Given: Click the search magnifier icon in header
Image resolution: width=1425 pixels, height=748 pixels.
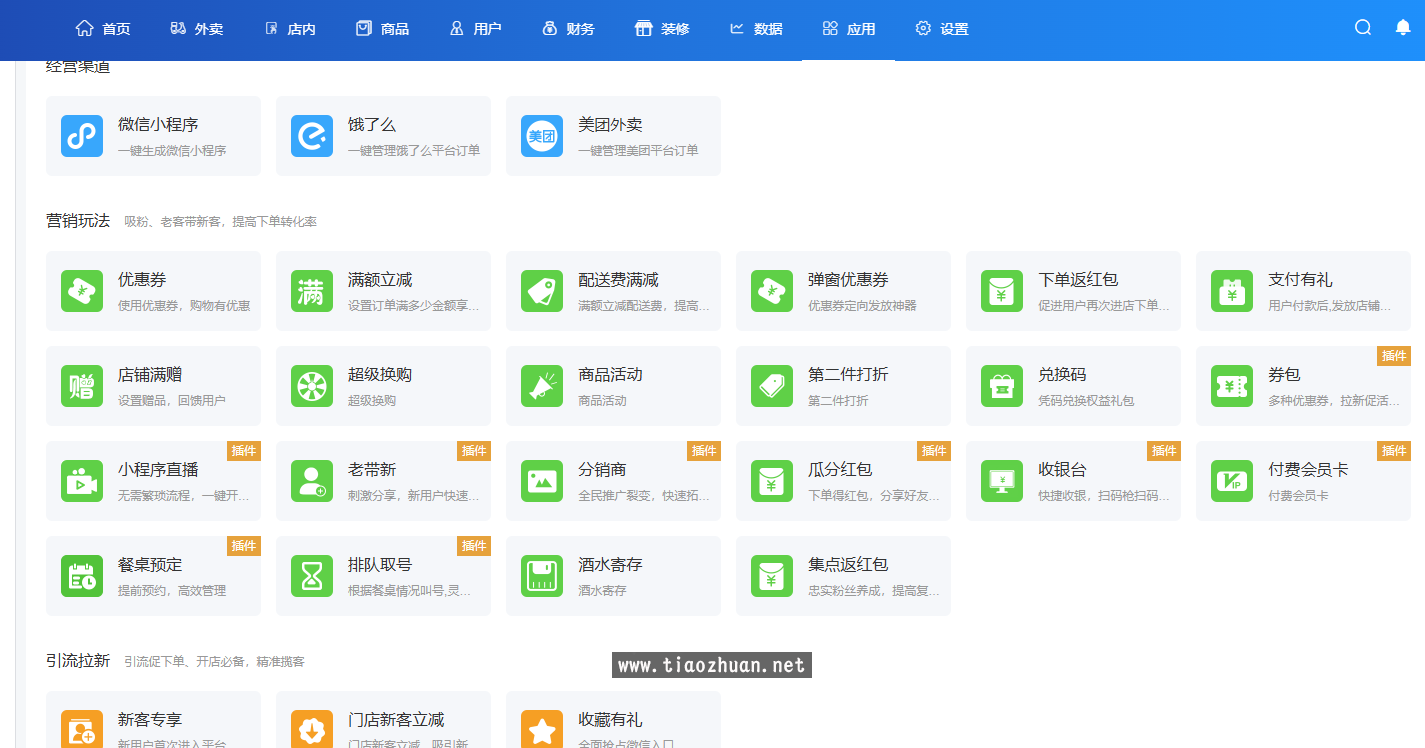Looking at the screenshot, I should point(1362,28).
